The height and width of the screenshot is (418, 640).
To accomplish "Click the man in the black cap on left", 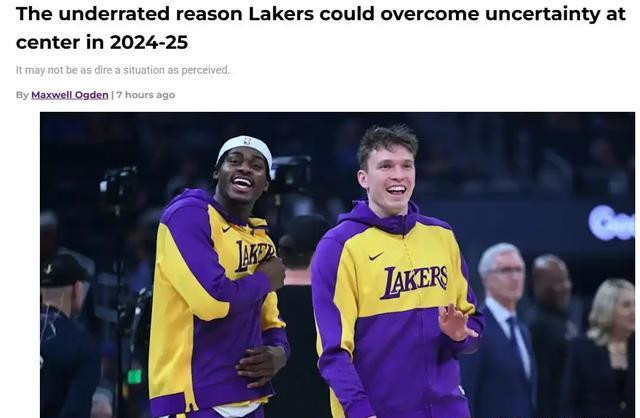I will click(65, 335).
